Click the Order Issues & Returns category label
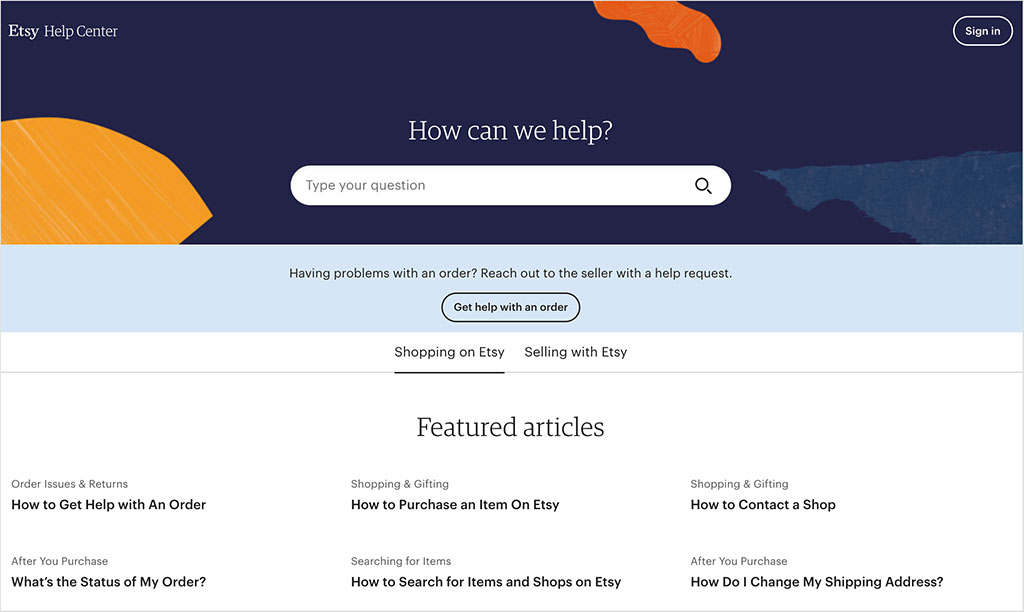 point(69,484)
